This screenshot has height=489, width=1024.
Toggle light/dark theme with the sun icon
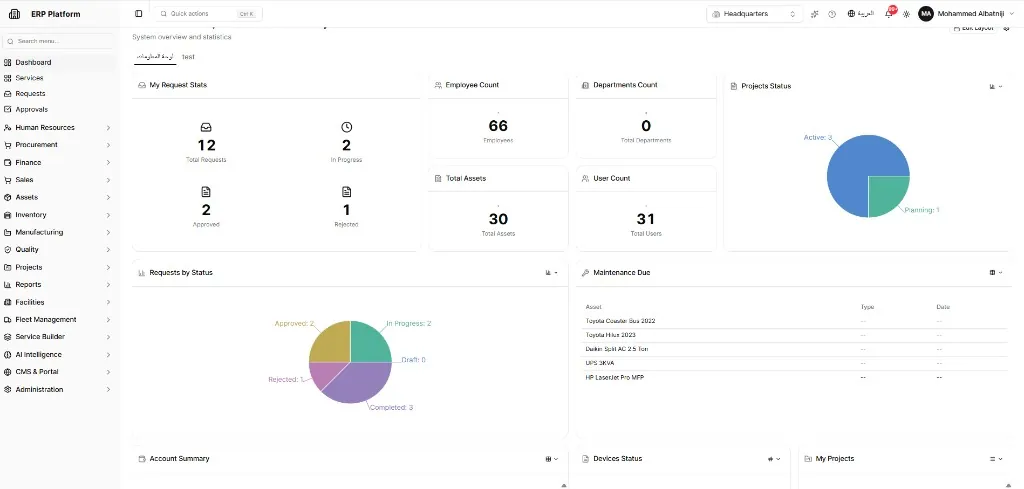point(906,14)
